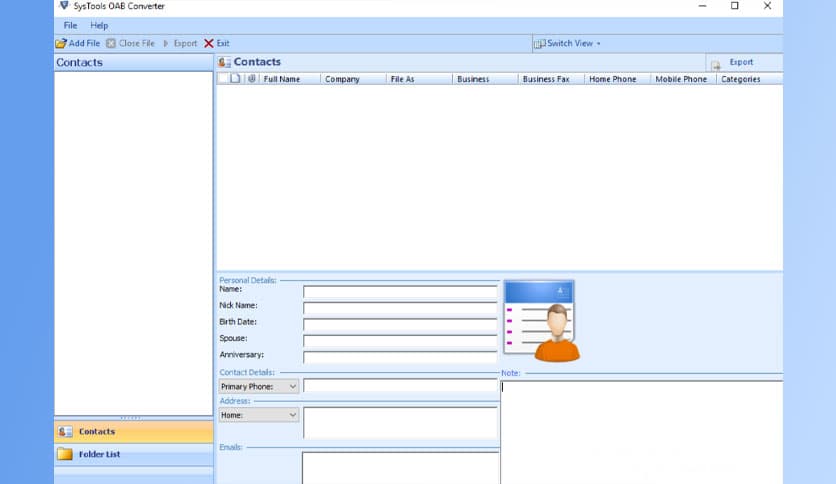
Task: Click the Name input field
Action: [x=400, y=292]
